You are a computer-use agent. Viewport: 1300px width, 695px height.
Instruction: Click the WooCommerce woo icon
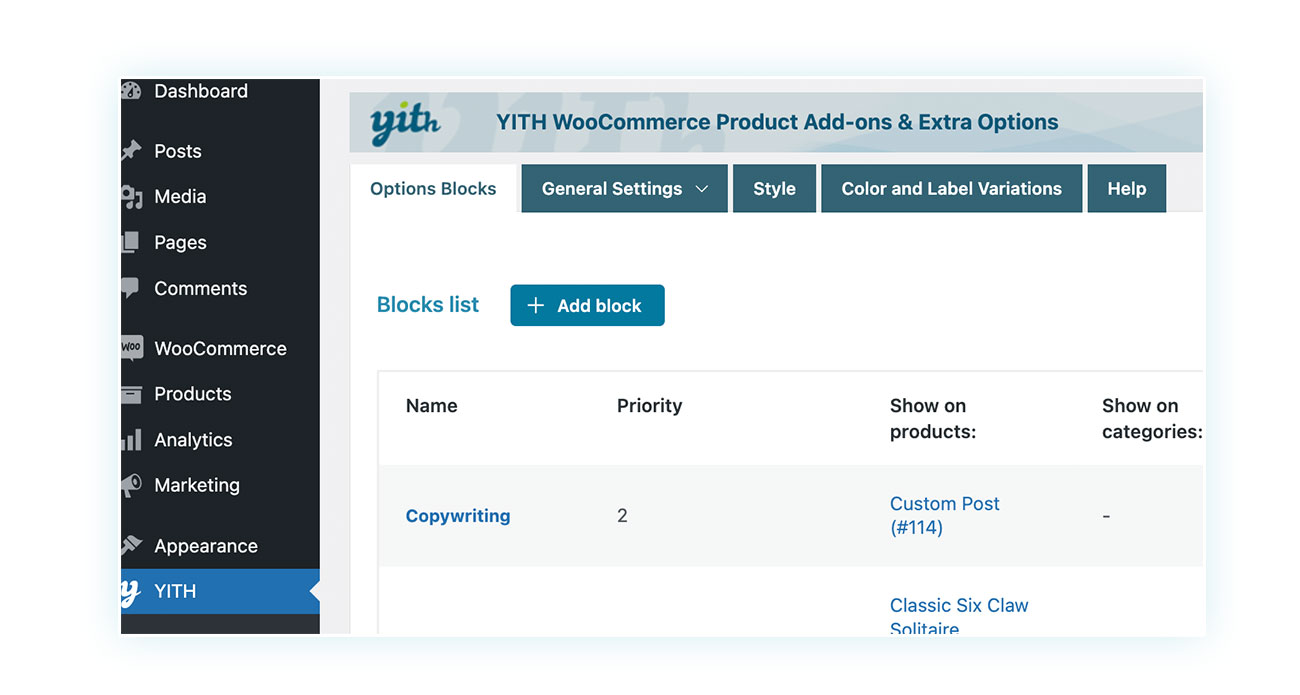click(x=131, y=348)
